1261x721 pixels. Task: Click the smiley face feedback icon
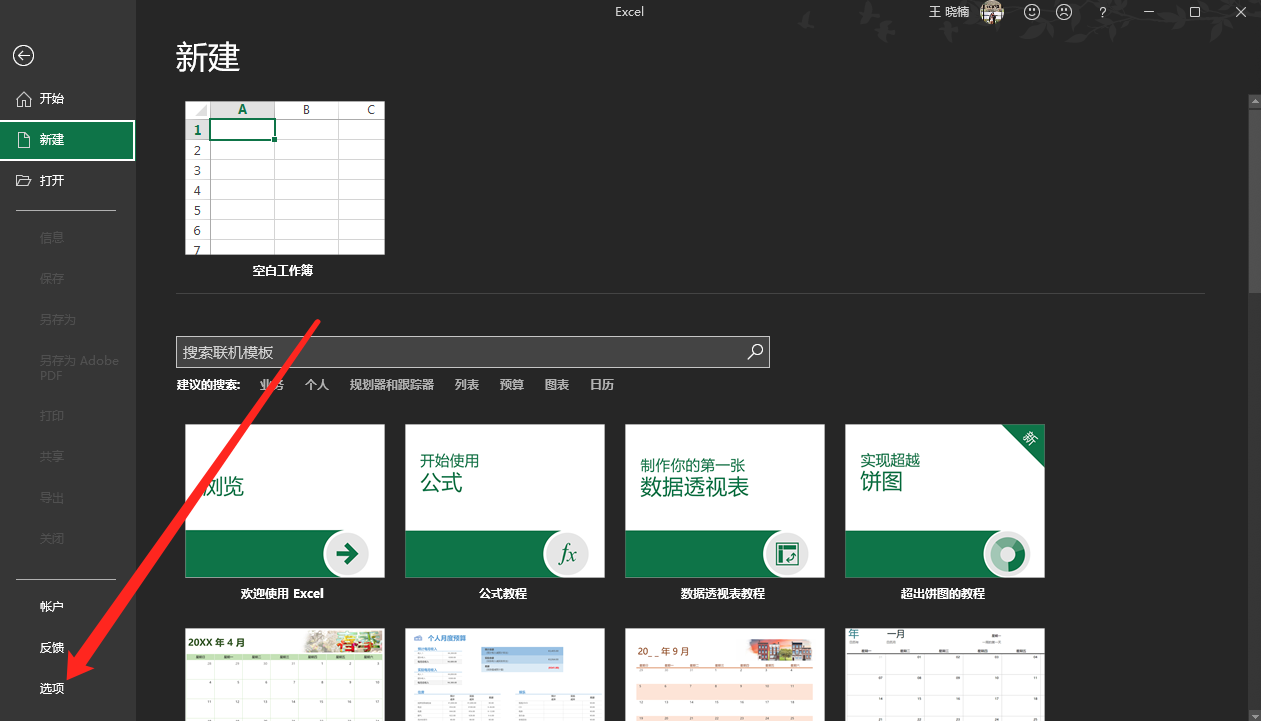pyautogui.click(x=1032, y=12)
